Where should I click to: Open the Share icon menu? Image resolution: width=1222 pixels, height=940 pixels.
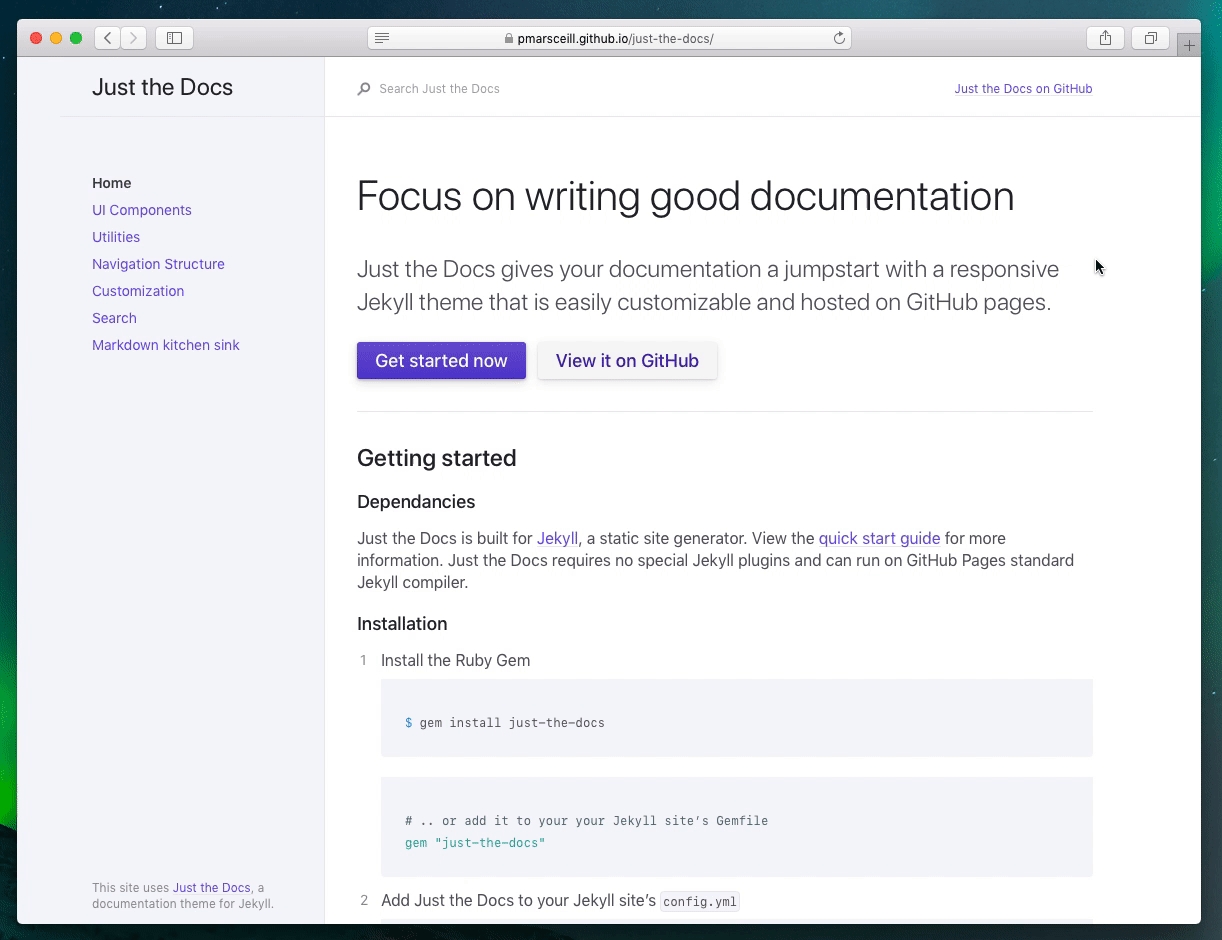[1105, 38]
